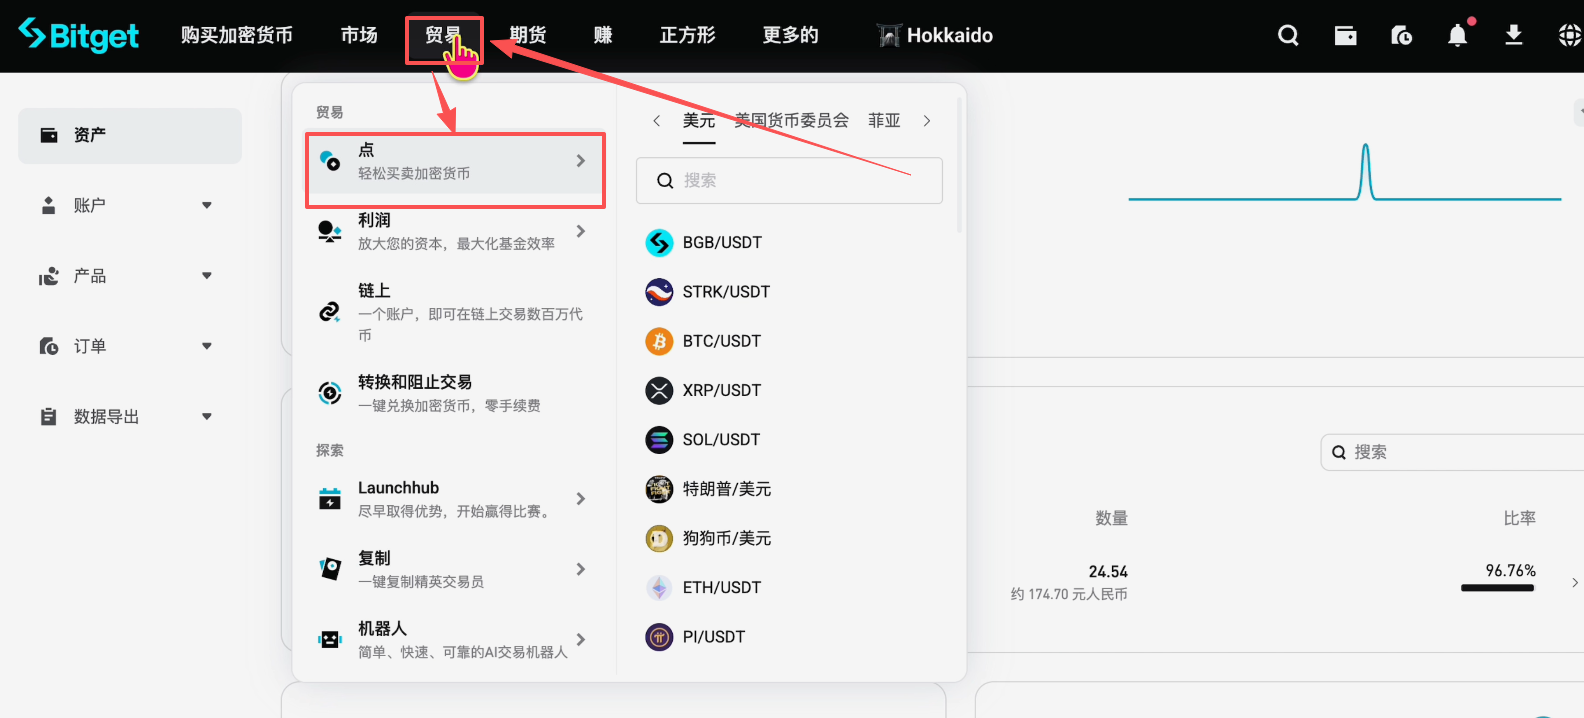Open the Launchhub menu entry
1584x718 pixels.
click(455, 498)
